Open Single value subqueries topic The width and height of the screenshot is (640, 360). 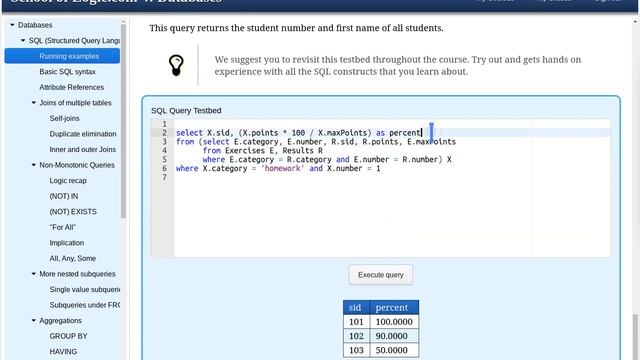tap(84, 289)
